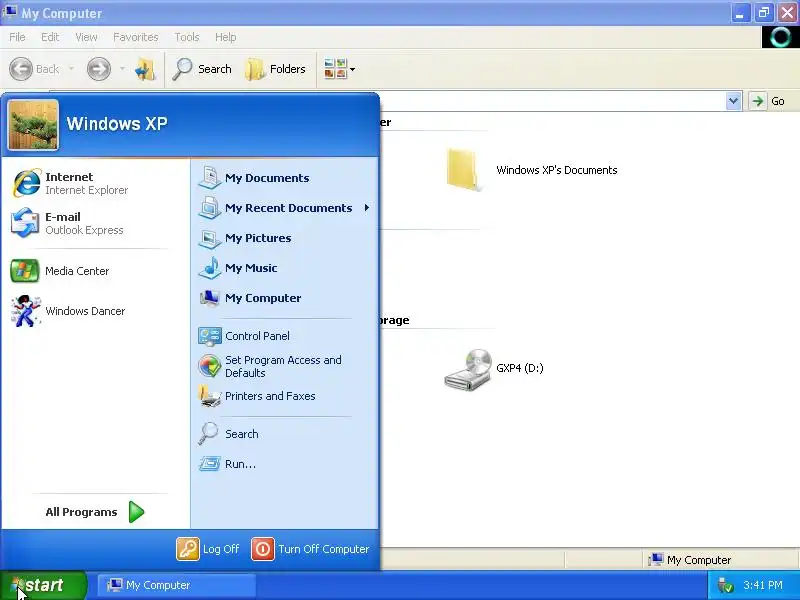The width and height of the screenshot is (800, 600).
Task: Click the Search toolbar button
Action: click(x=202, y=69)
